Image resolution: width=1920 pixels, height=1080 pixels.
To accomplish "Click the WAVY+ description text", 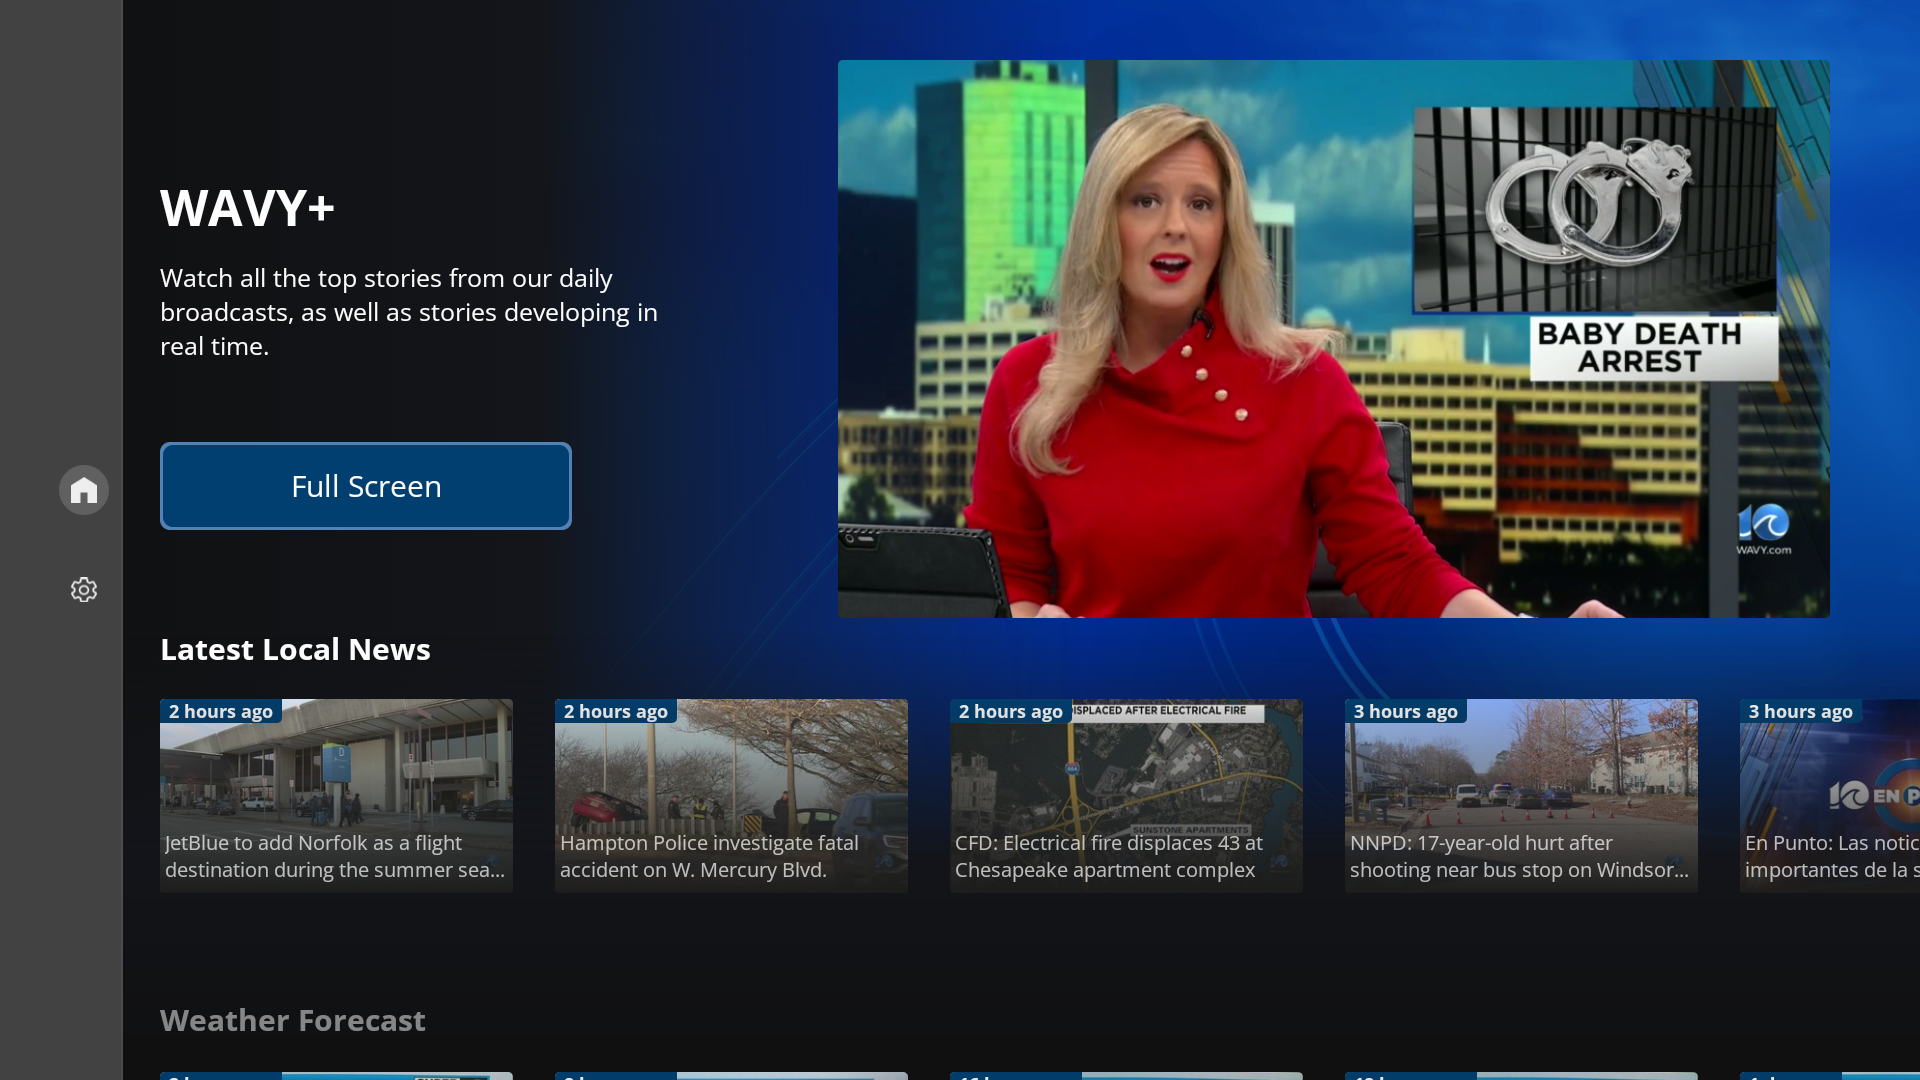I will 408,312.
